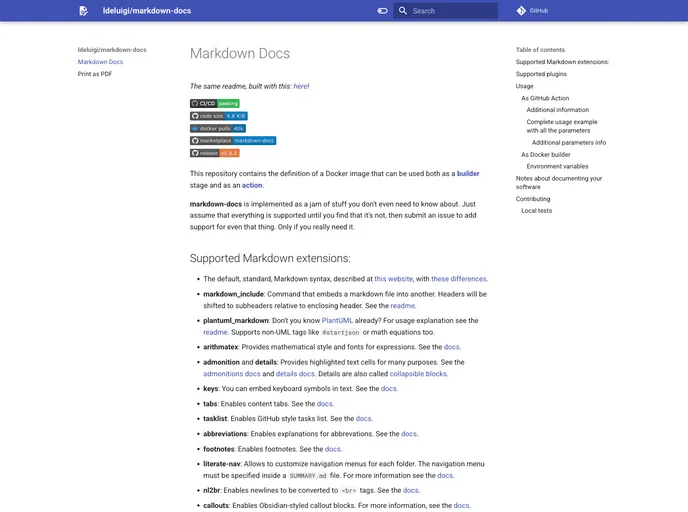688x512 pixels.
Task: Open nl2br docs link
Action: [410, 490]
